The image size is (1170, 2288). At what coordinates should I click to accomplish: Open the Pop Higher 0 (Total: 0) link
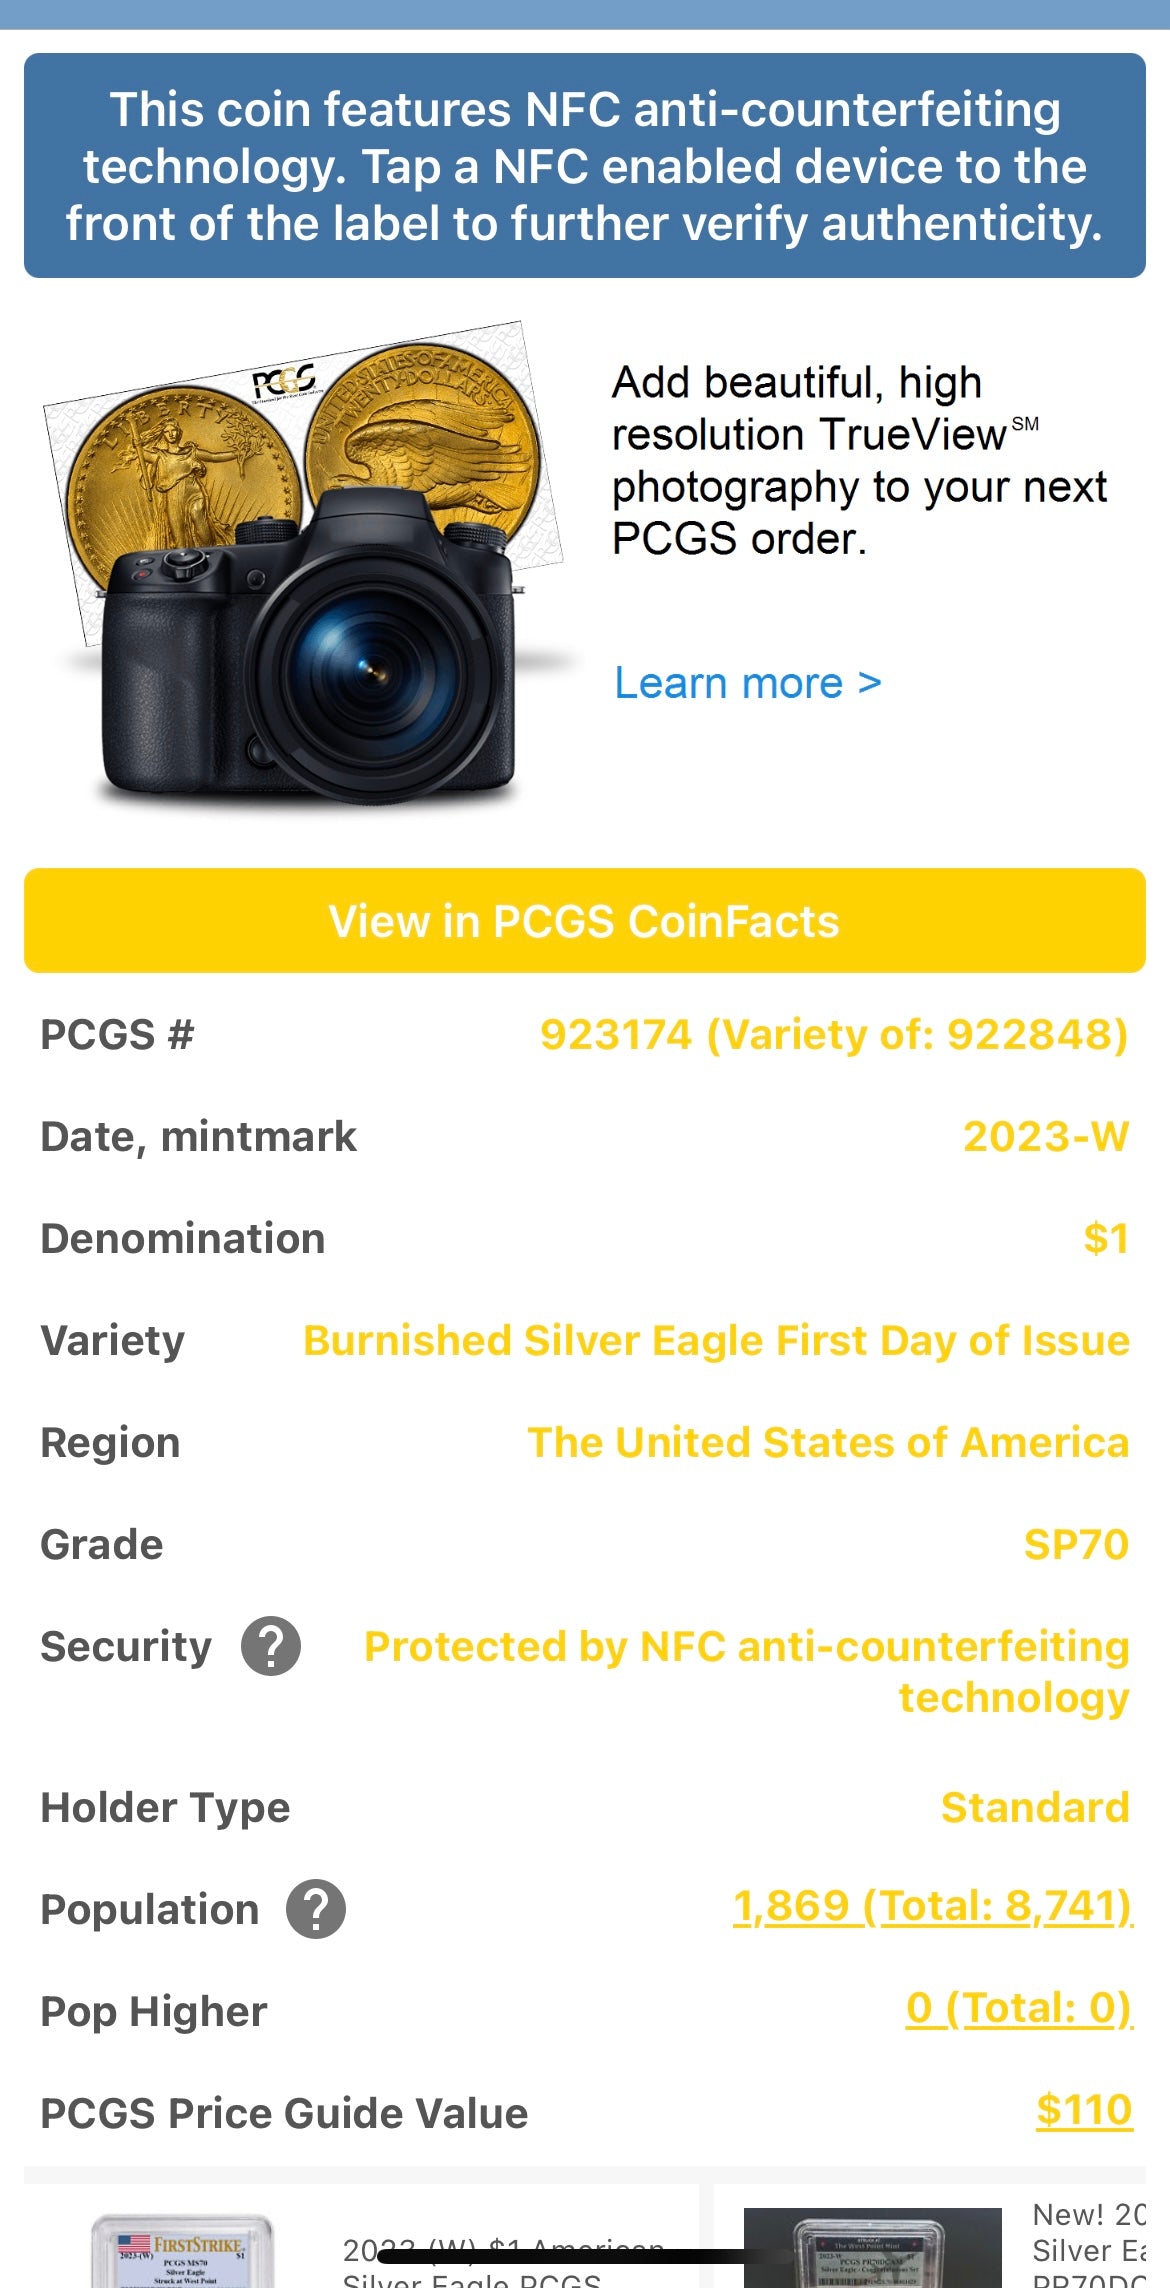1018,2009
